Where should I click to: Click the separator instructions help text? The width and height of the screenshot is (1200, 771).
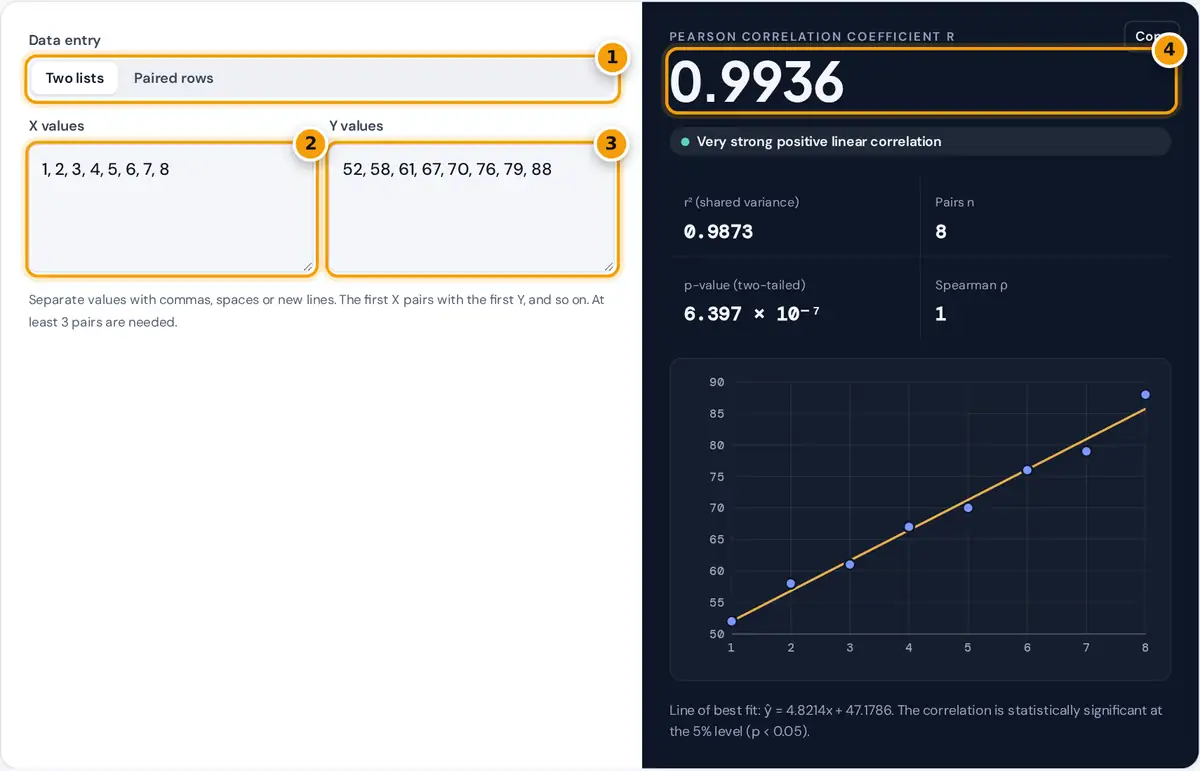(x=317, y=311)
